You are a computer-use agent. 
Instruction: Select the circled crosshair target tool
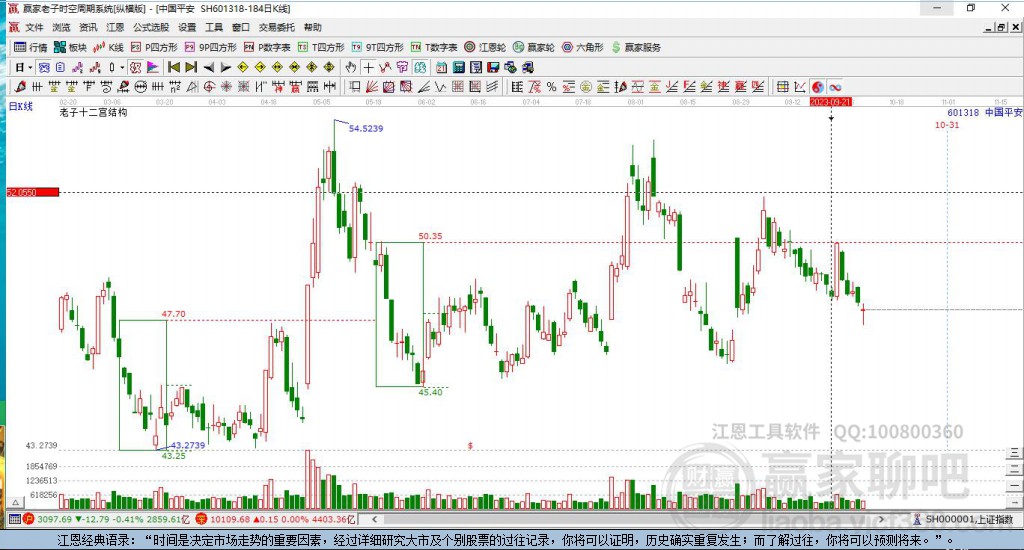tap(209, 86)
